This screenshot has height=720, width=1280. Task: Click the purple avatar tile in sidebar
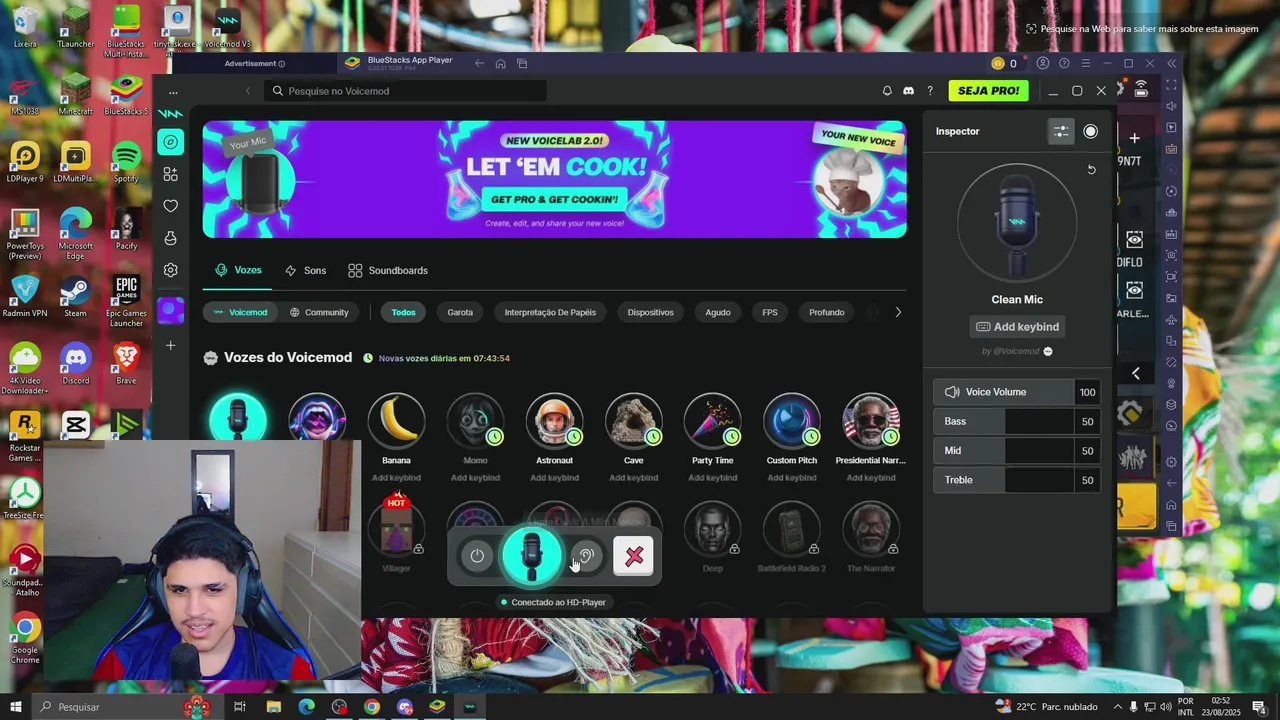pos(170,310)
